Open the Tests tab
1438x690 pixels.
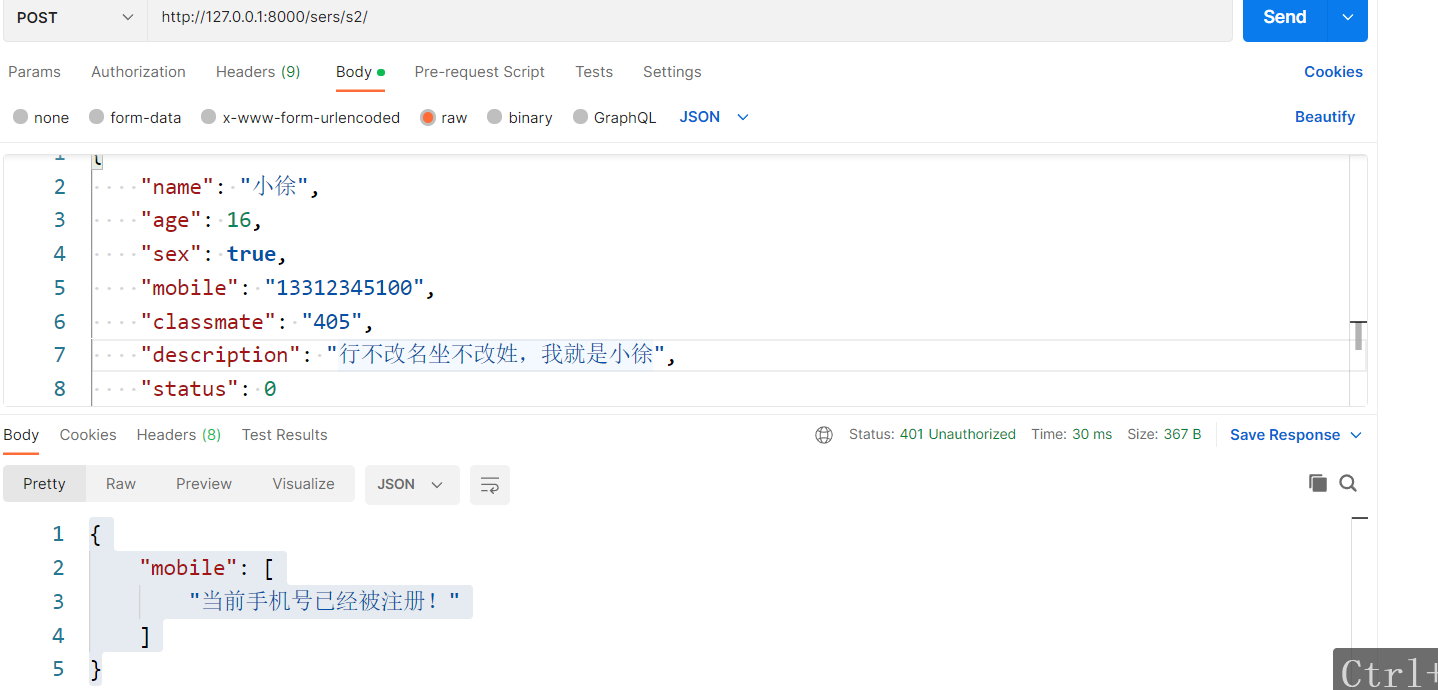(594, 72)
